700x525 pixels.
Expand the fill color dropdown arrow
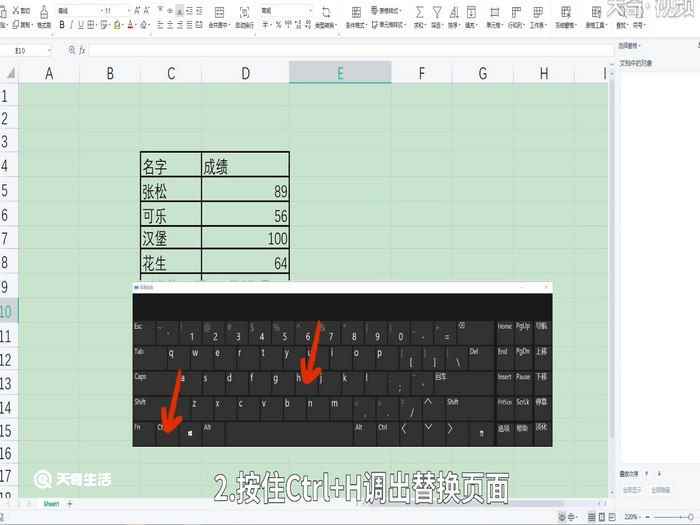pyautogui.click(x=123, y=25)
